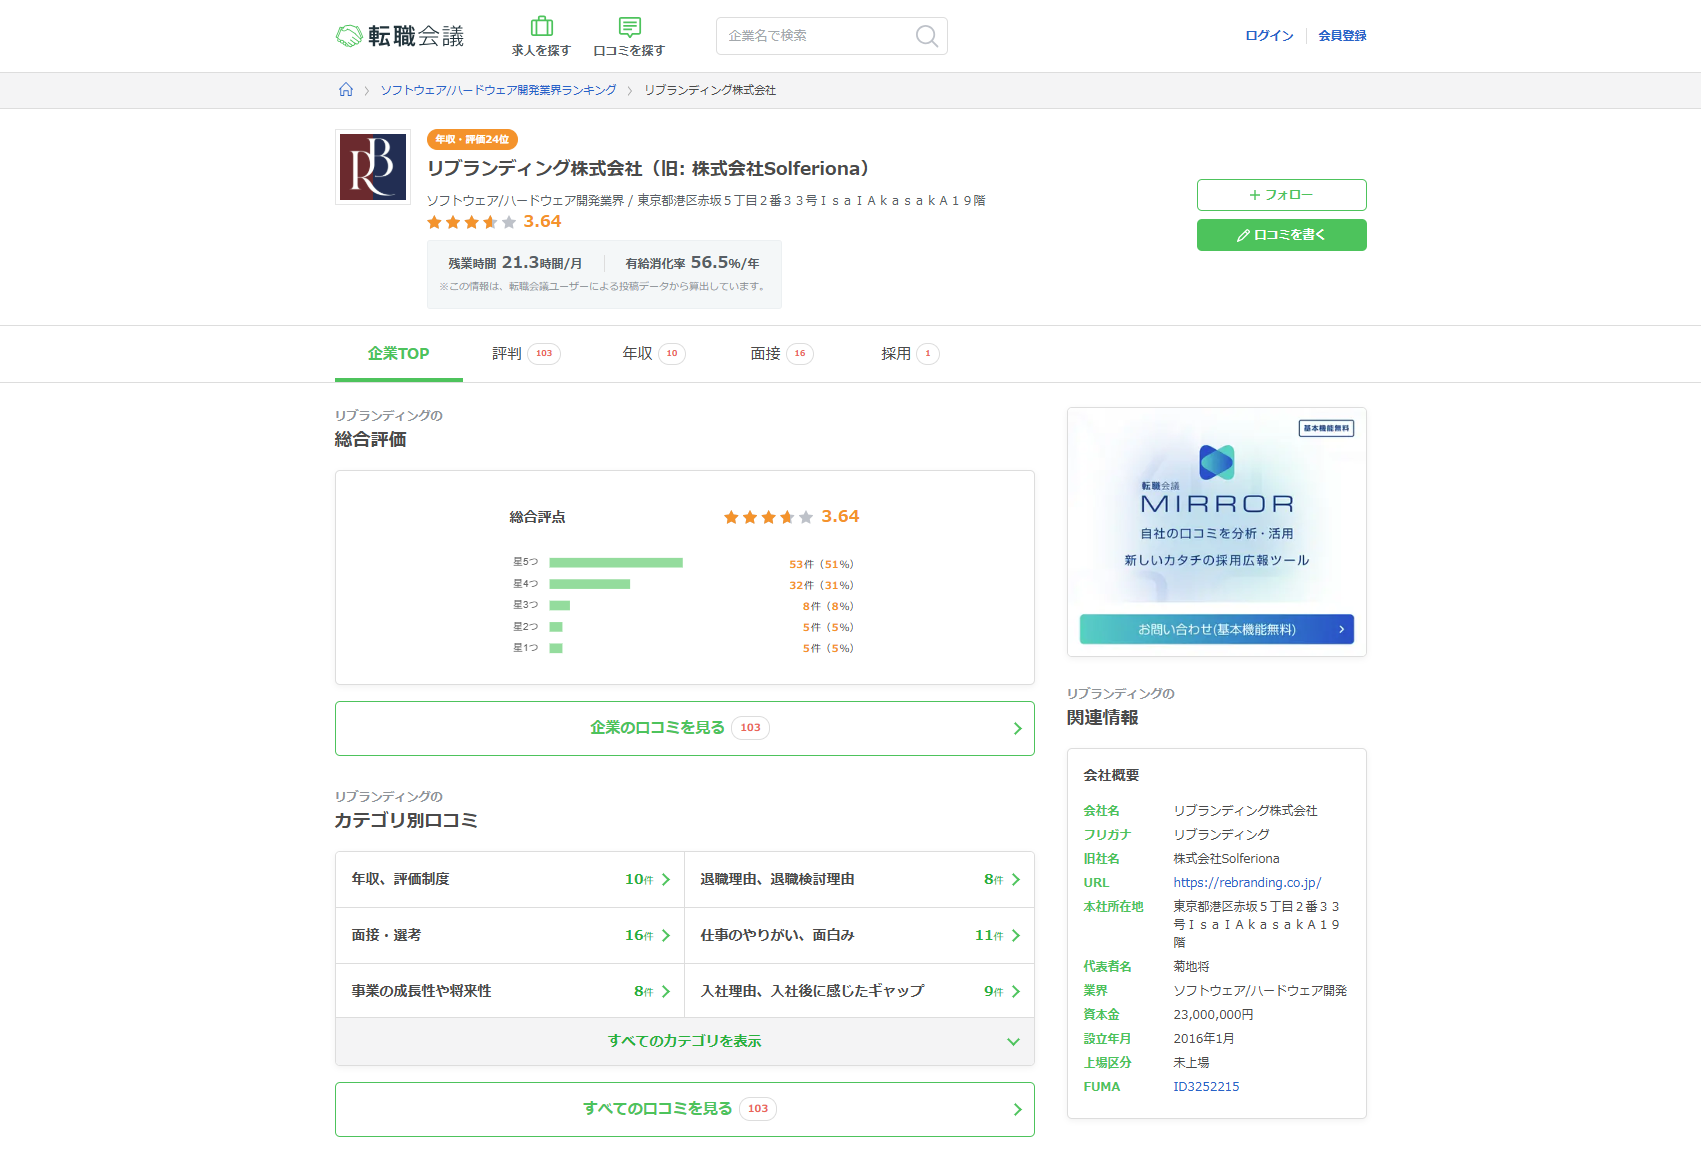The width and height of the screenshot is (1701, 1152).
Task: Switch to the 年収 tab
Action: (653, 354)
